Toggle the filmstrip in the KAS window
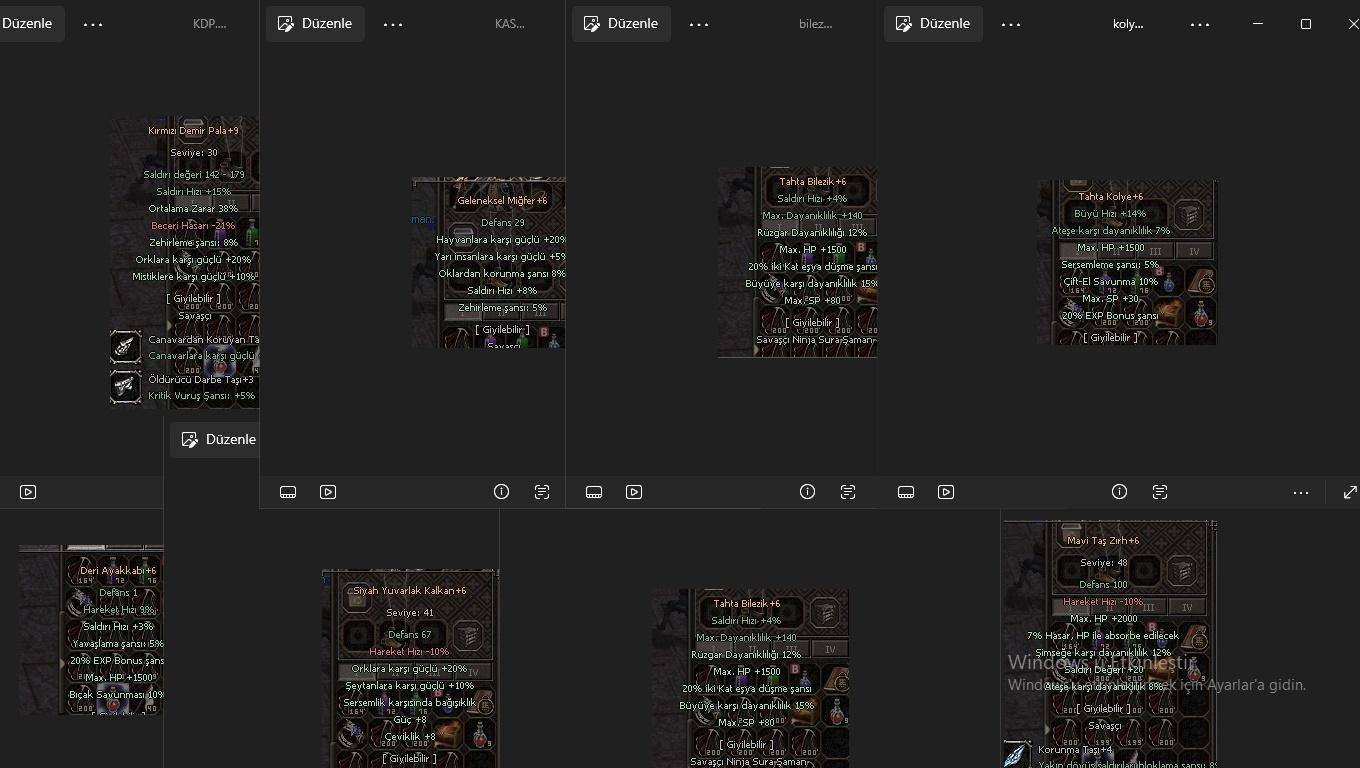 tap(288, 492)
